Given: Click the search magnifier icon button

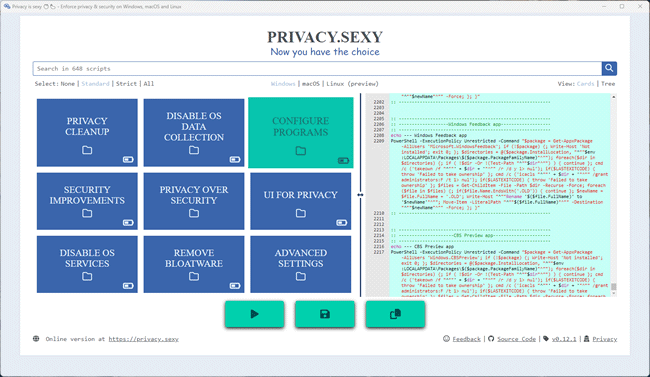Looking at the screenshot, I should point(609,68).
